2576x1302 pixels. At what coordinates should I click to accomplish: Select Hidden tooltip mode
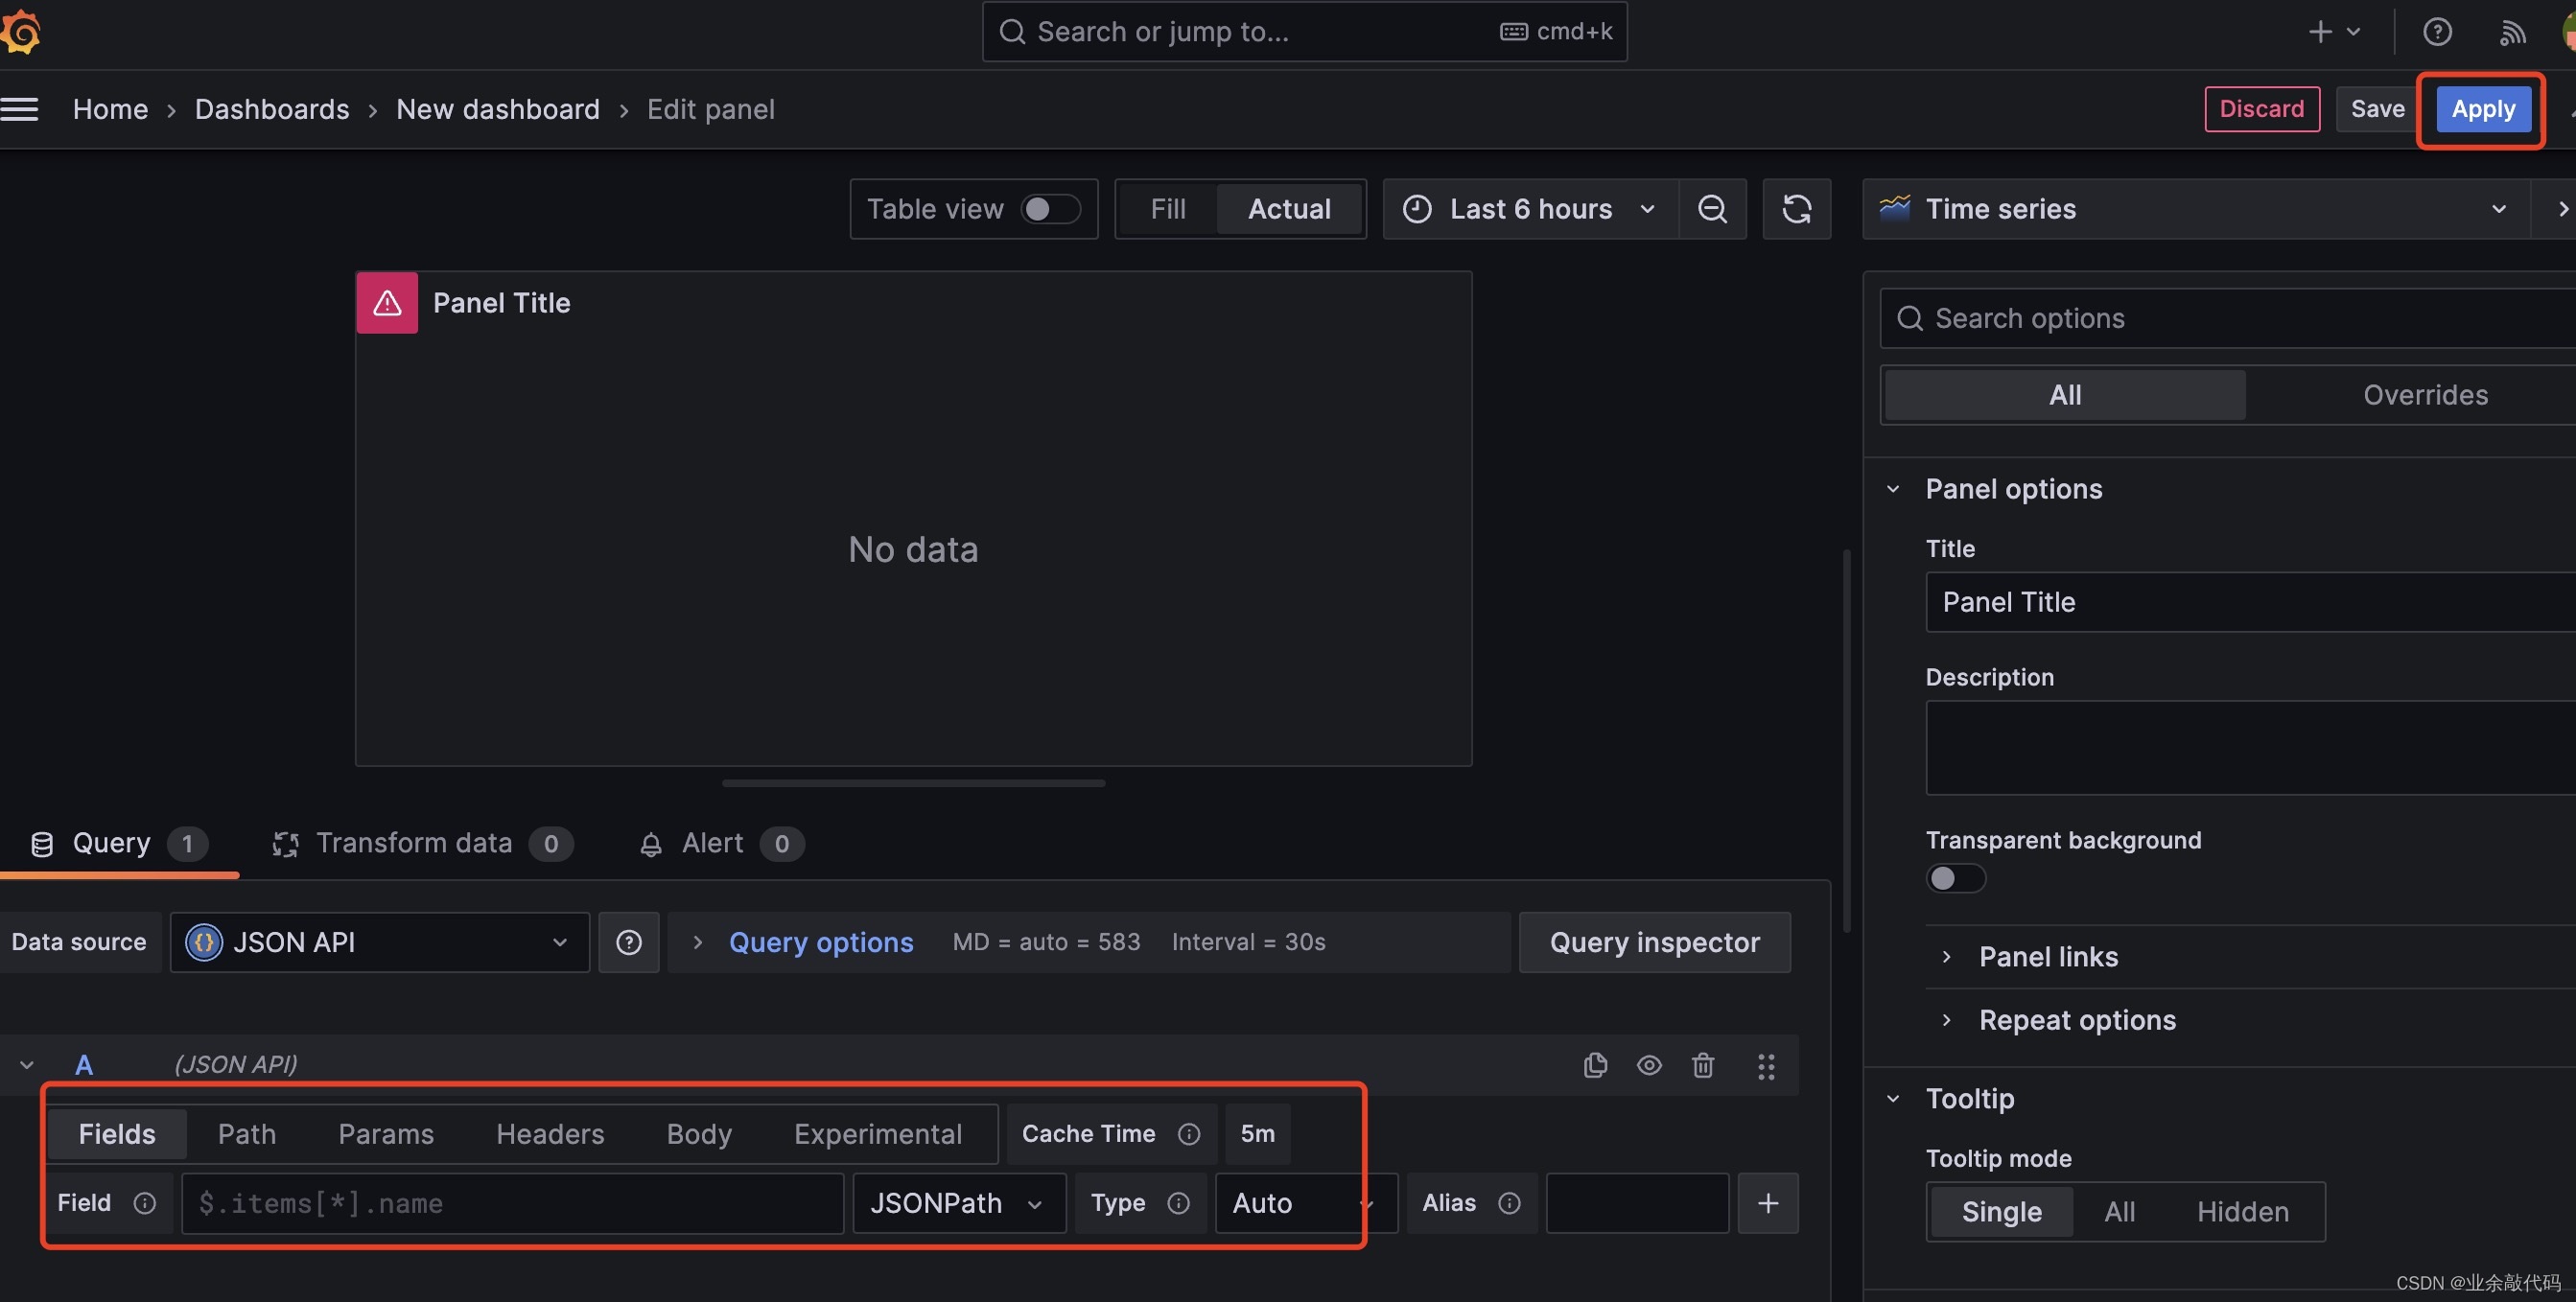click(x=2242, y=1211)
